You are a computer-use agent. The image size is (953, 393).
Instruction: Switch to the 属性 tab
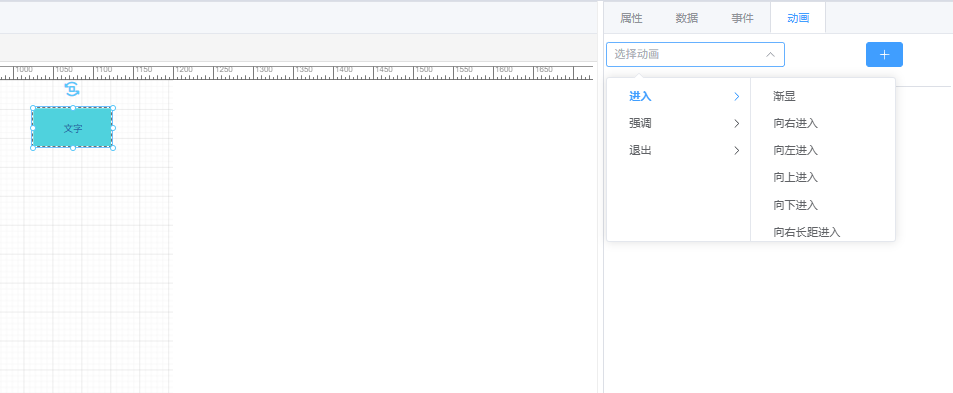tap(631, 18)
